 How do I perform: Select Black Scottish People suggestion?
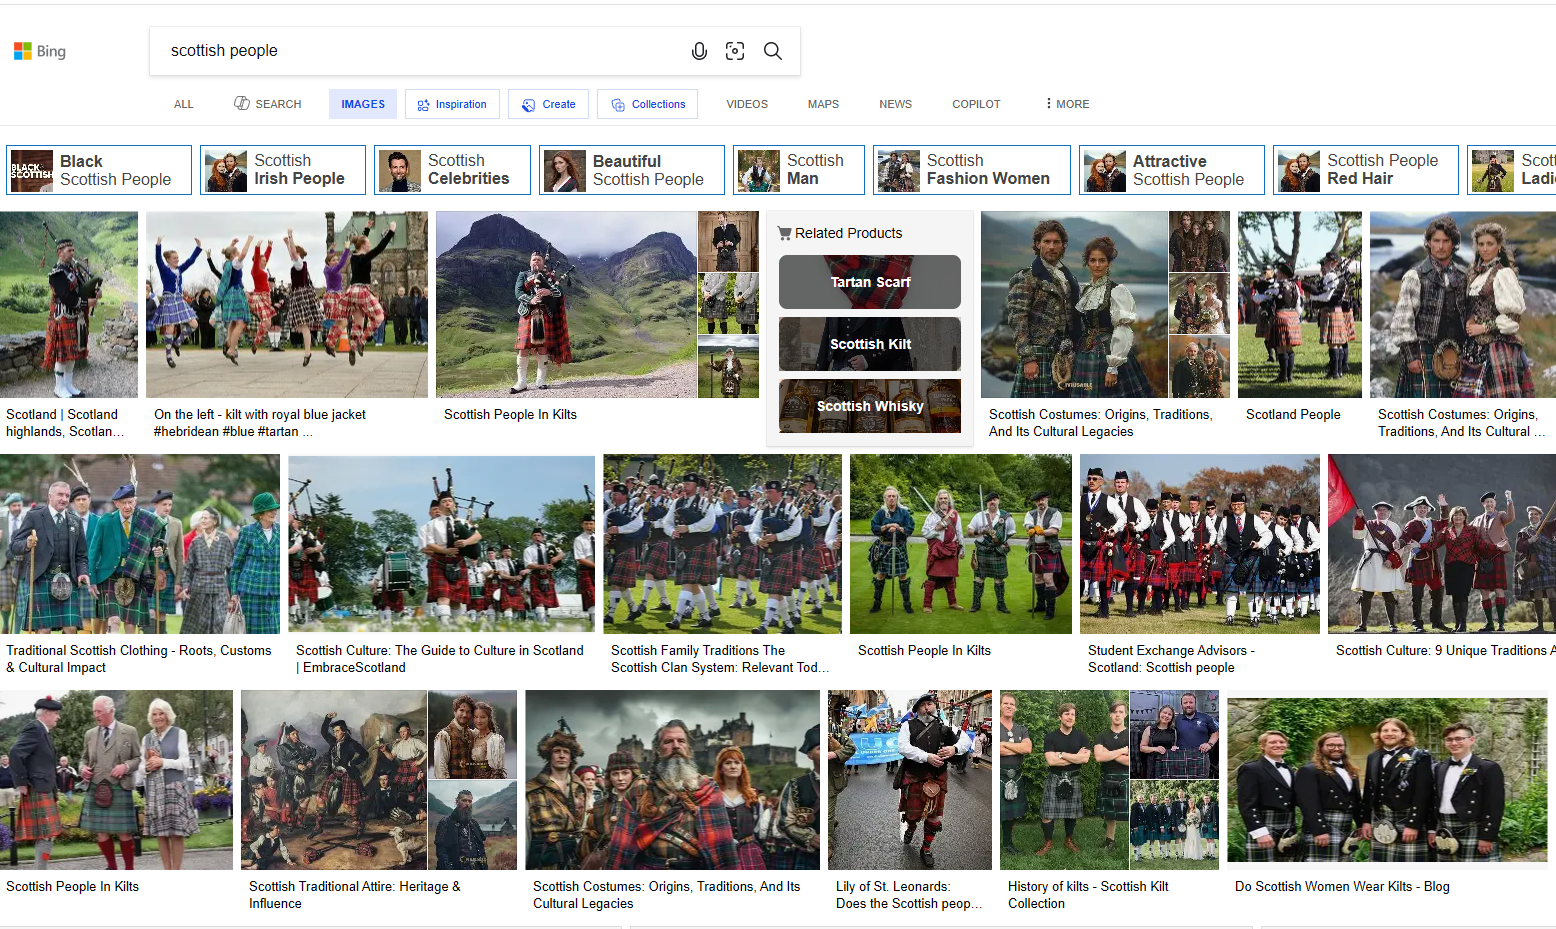(x=99, y=170)
